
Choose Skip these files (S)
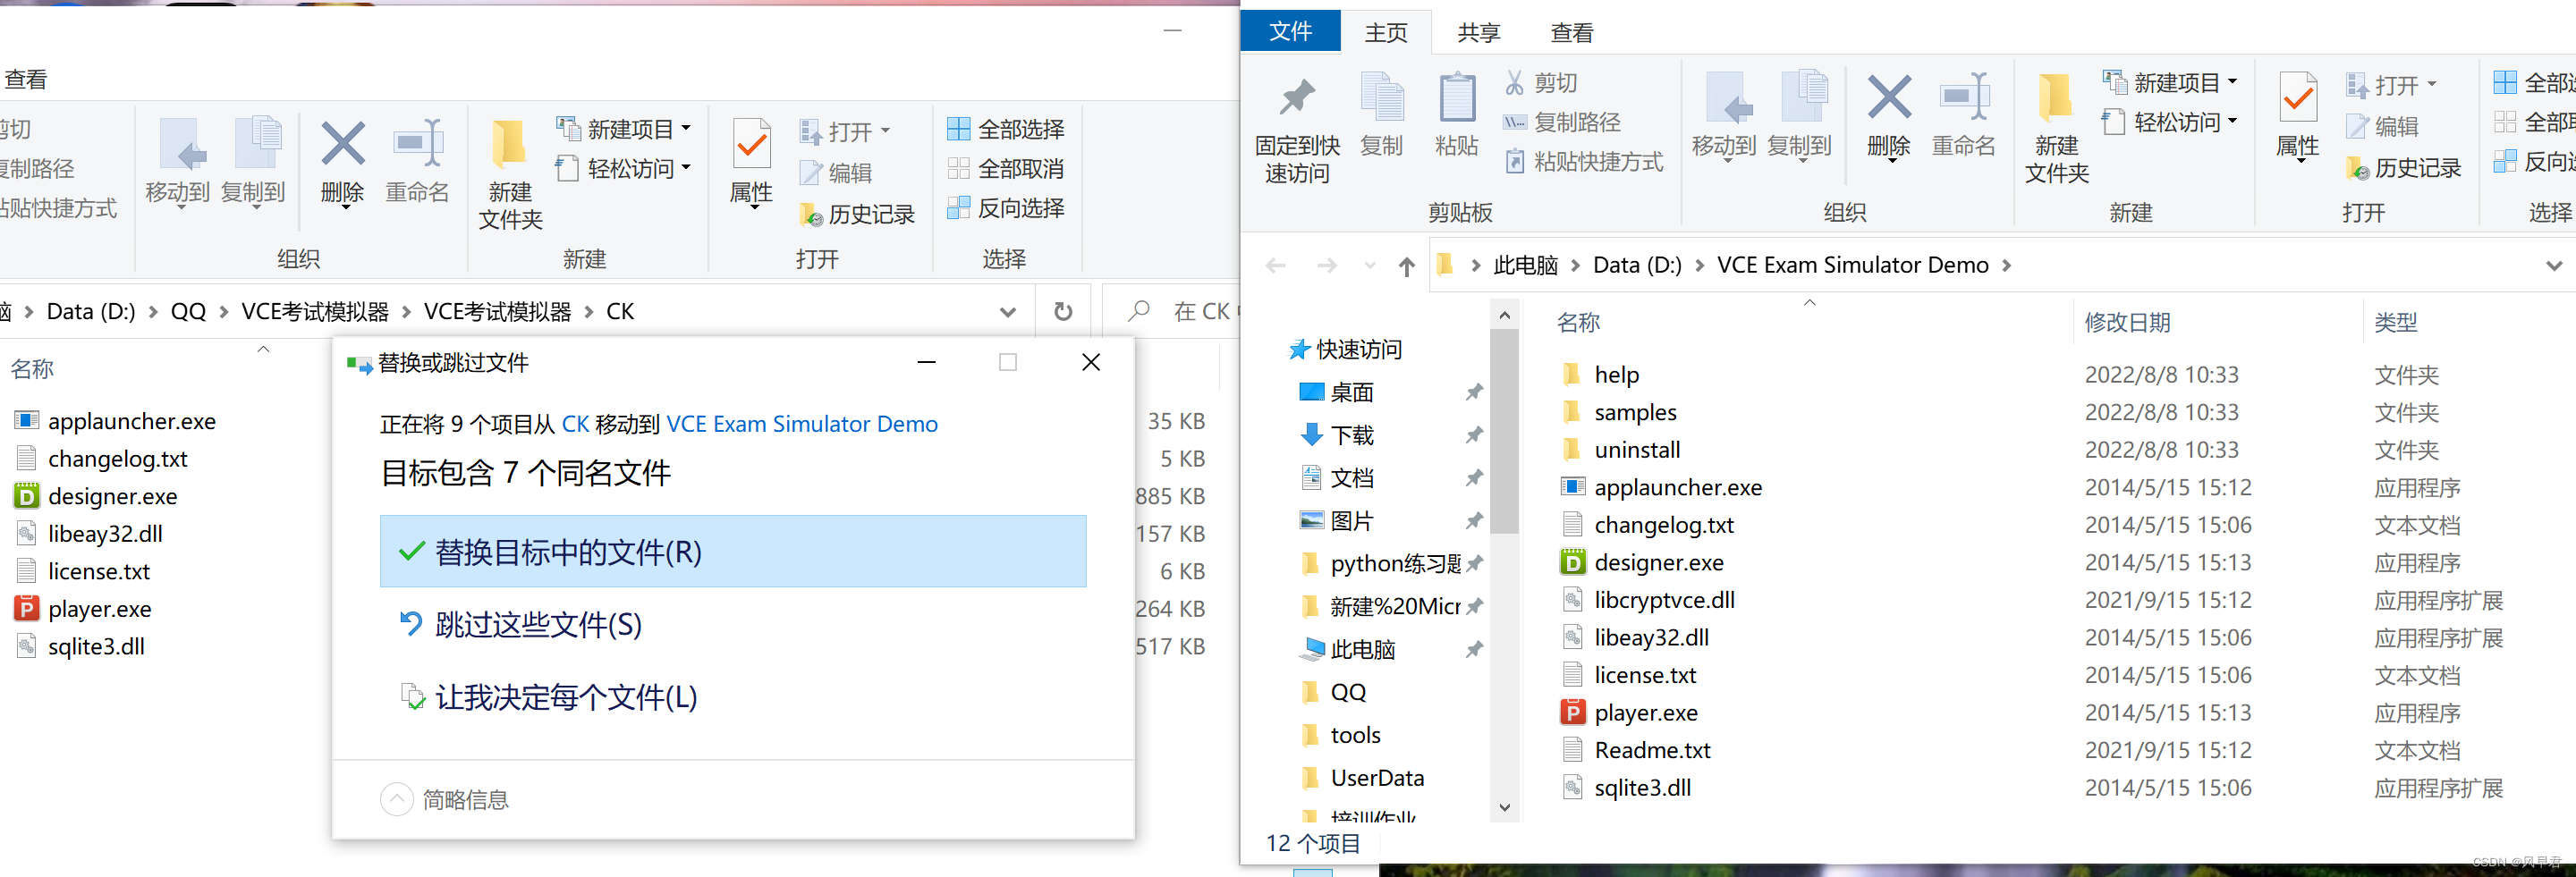pyautogui.click(x=733, y=624)
